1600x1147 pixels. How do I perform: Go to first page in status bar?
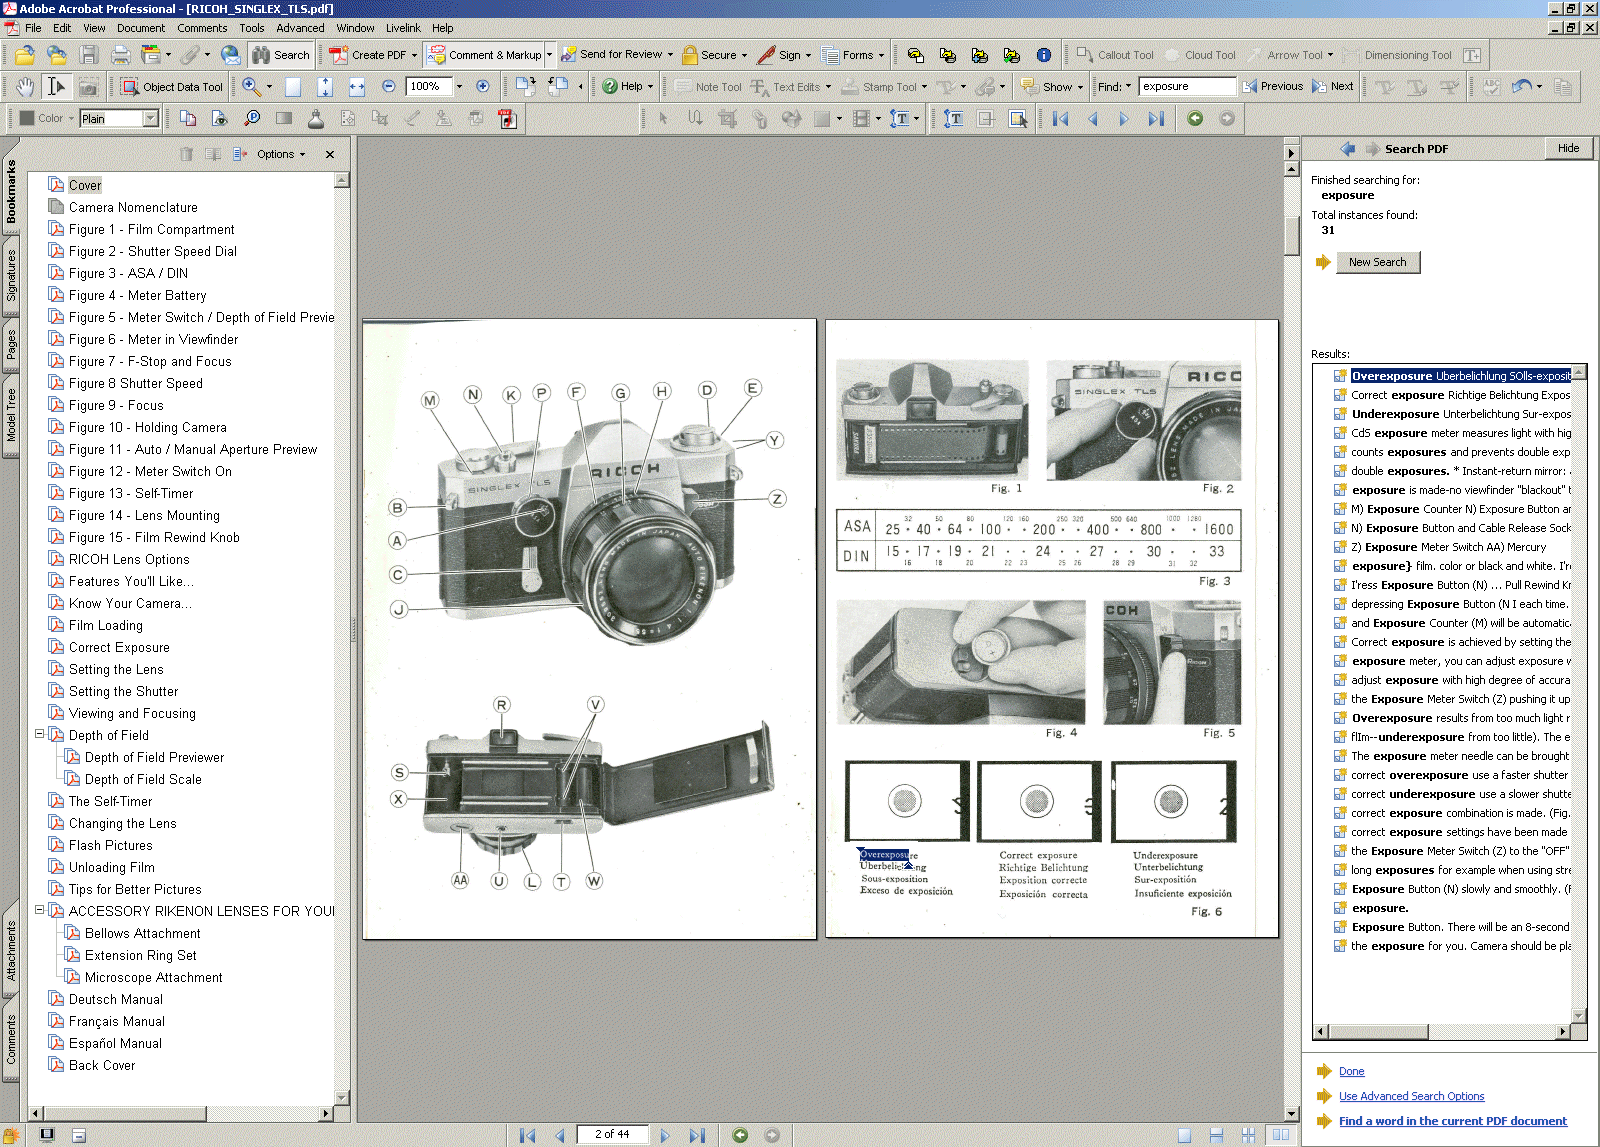coord(527,1135)
